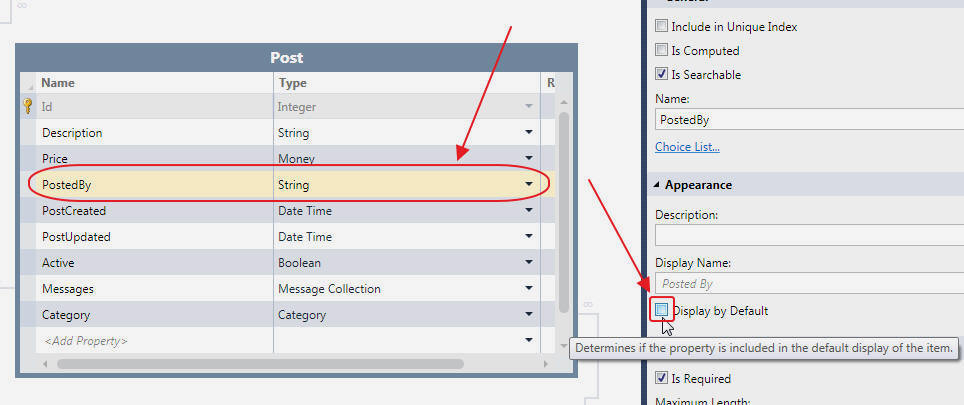This screenshot has width=964, height=405.
Task: Tick the Display by Default checkbox
Action: coord(661,310)
